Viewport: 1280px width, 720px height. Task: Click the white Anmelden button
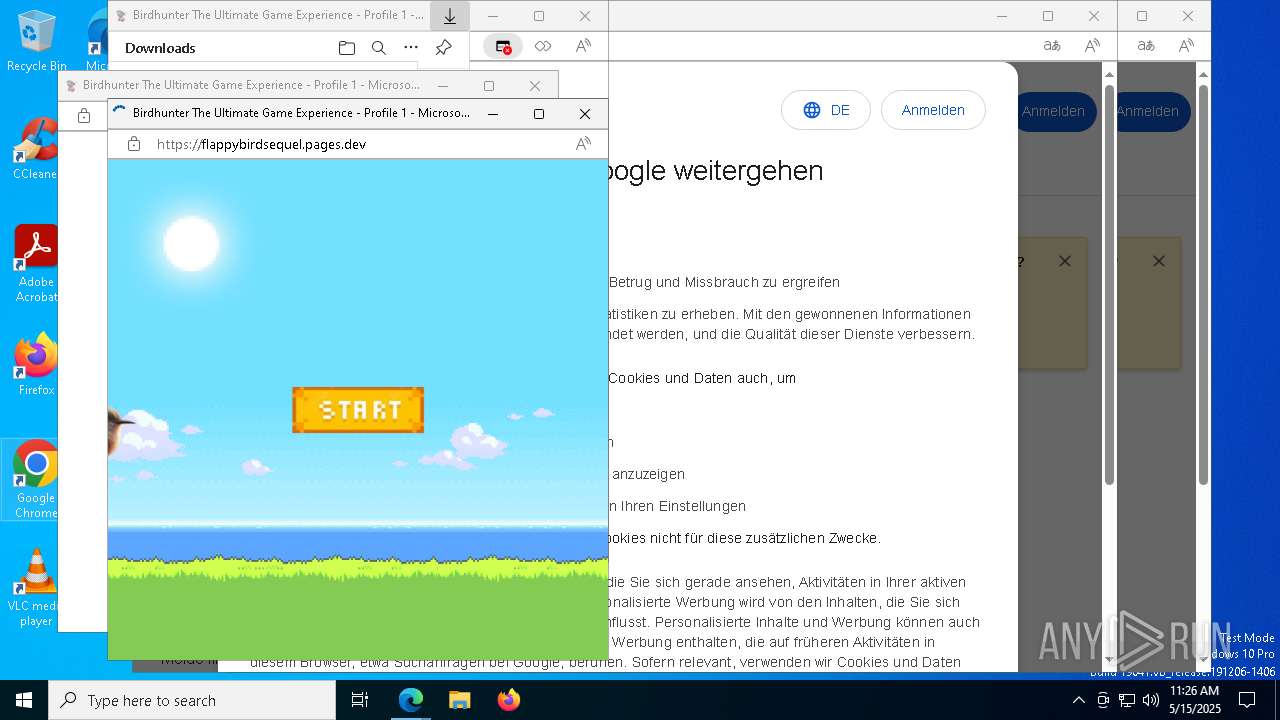click(933, 110)
